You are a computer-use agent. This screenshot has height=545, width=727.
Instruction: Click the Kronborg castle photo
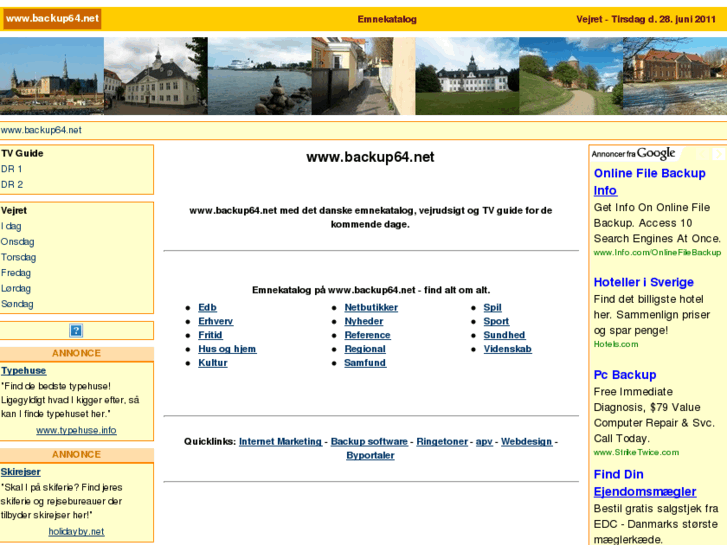coord(52,76)
